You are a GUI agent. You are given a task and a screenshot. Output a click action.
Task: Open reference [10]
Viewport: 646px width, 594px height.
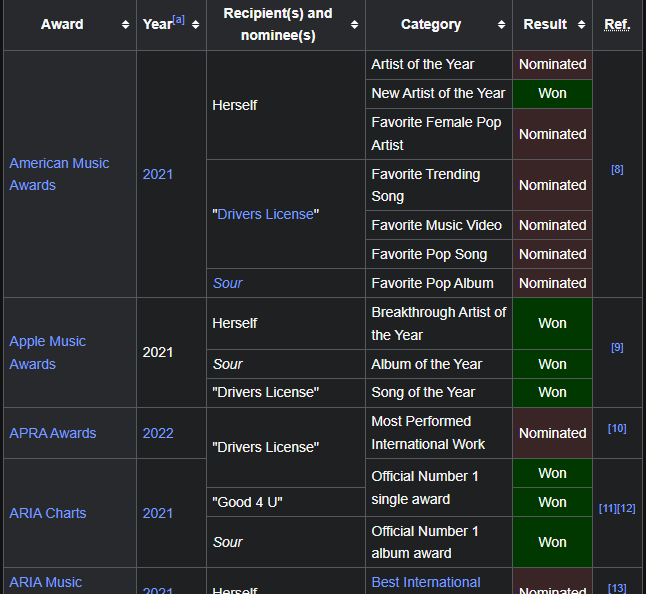coord(617,428)
